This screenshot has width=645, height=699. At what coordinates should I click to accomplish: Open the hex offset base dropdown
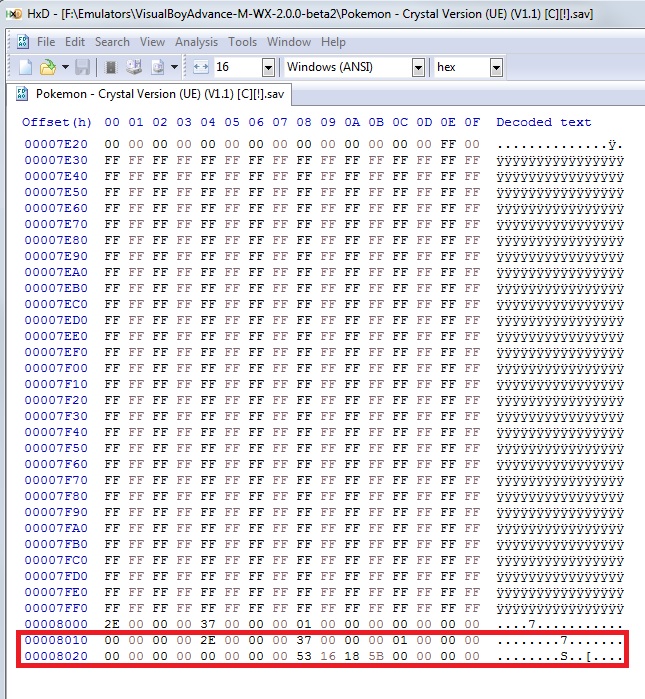coord(495,67)
